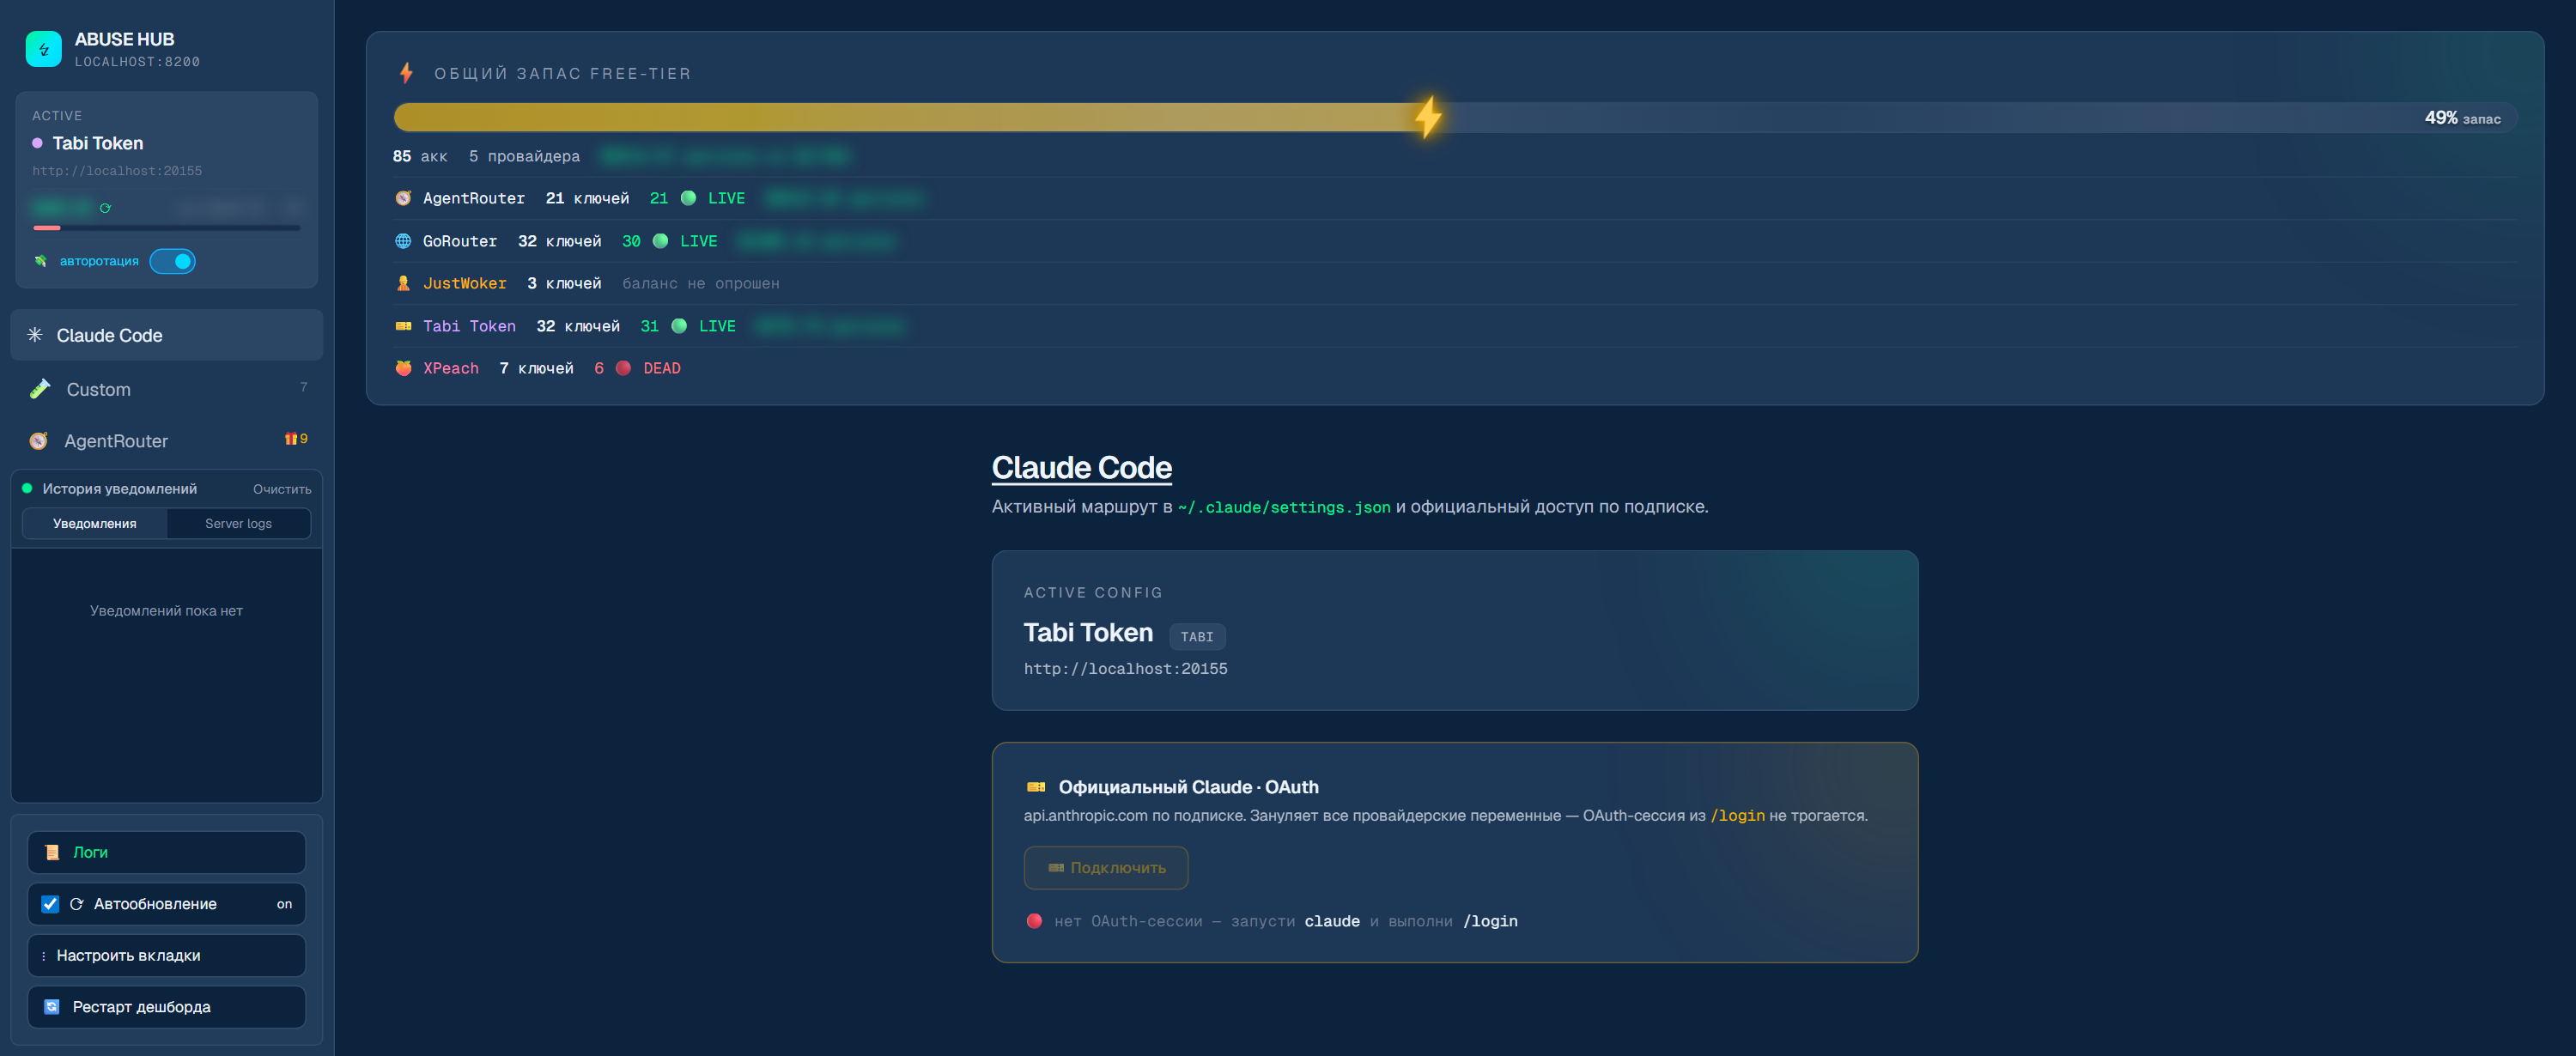Click the ~/.claude/settings.json path text

tap(1284, 507)
